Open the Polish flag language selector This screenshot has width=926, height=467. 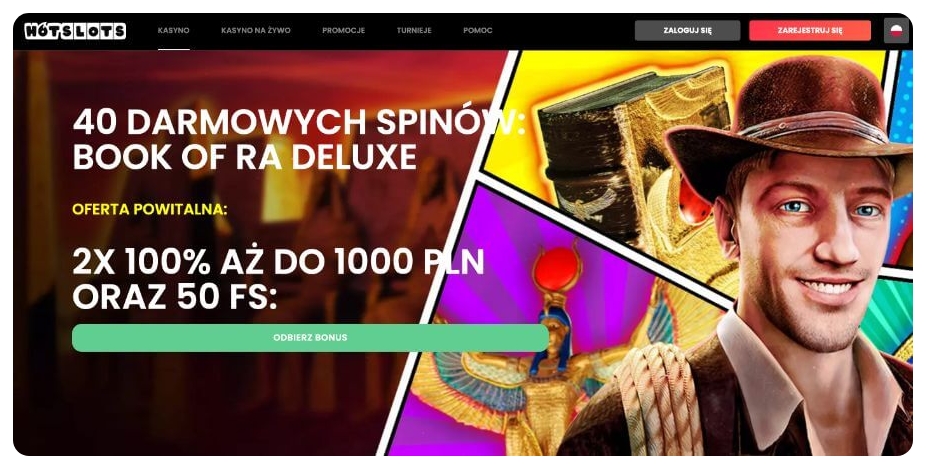[x=896, y=31]
